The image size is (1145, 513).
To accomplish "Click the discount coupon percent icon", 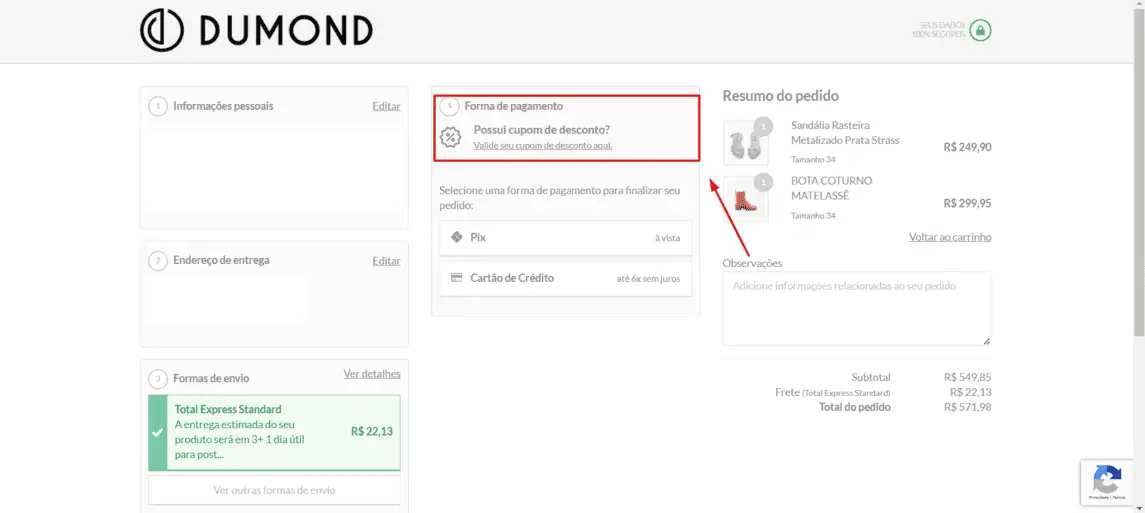I will tap(451, 136).
